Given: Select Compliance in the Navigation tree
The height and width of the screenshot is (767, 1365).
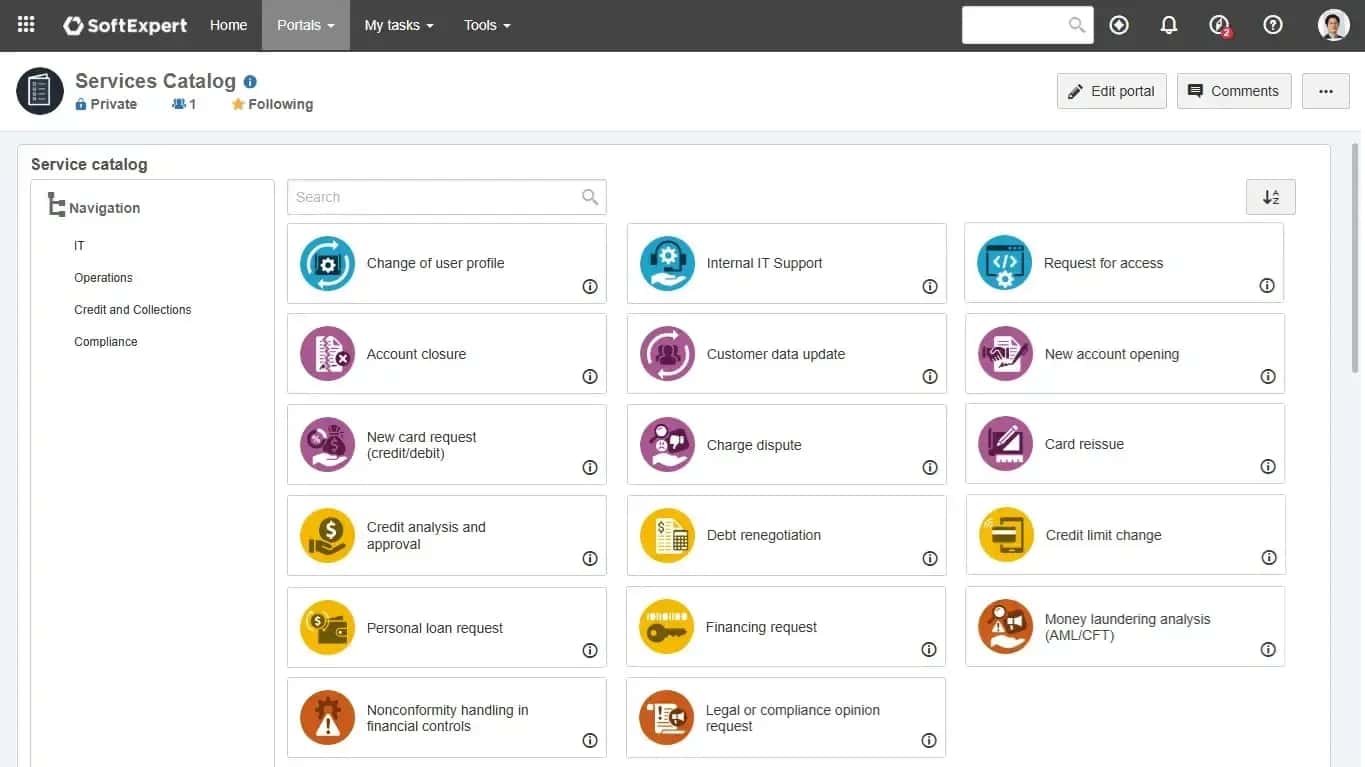Looking at the screenshot, I should pos(106,342).
